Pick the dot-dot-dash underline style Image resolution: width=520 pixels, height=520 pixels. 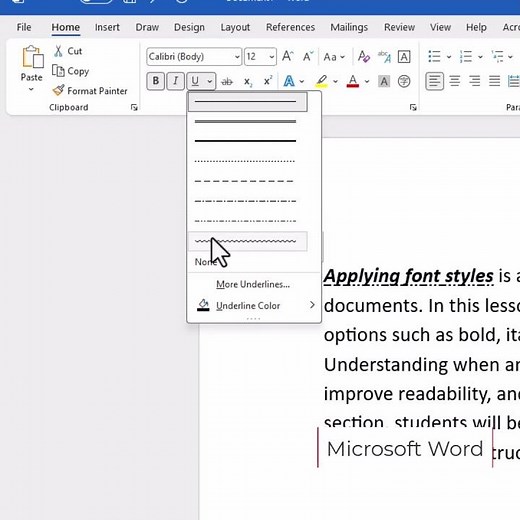click(248, 221)
